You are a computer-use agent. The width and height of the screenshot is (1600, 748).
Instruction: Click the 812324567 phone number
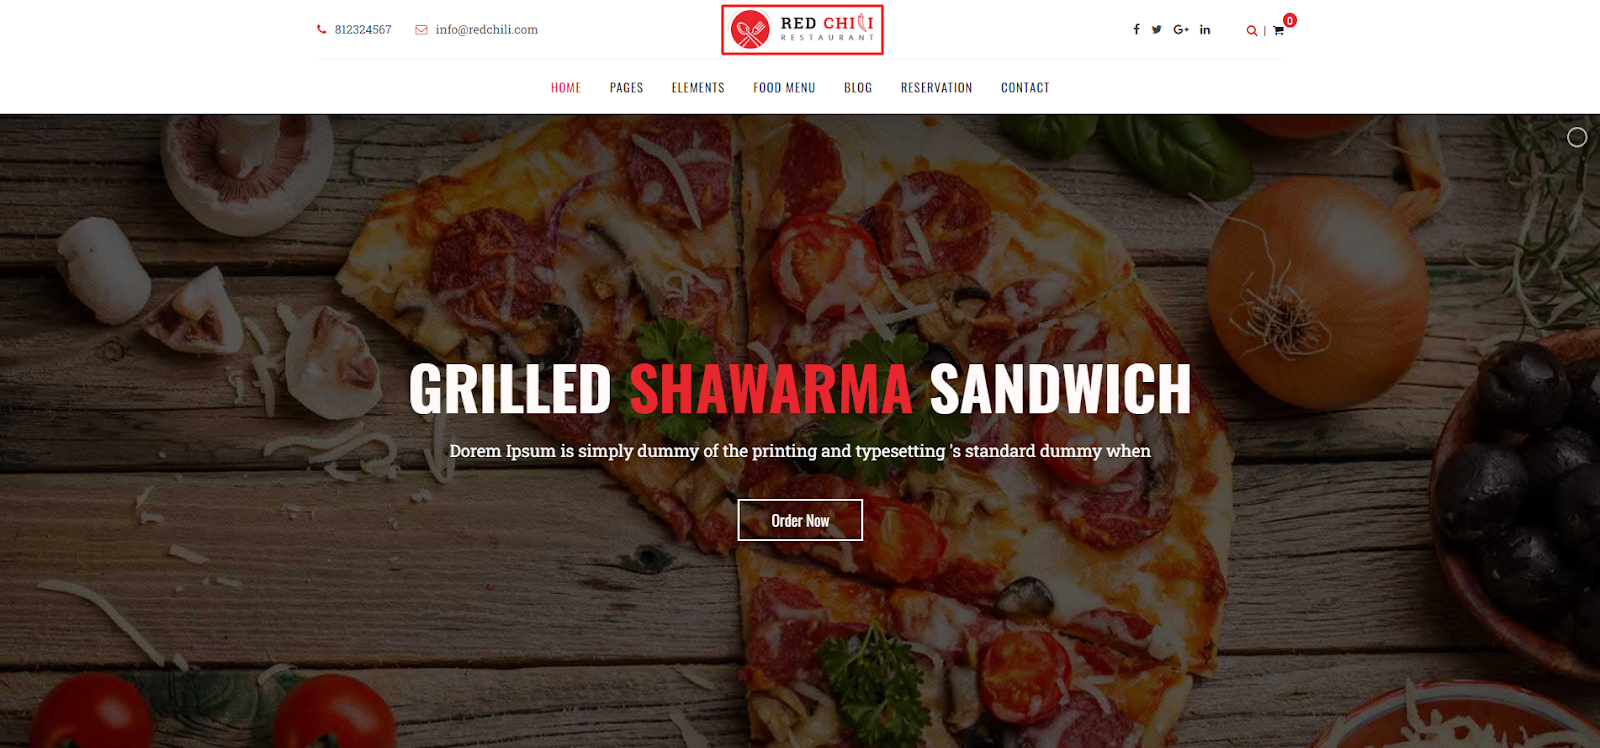click(x=363, y=30)
